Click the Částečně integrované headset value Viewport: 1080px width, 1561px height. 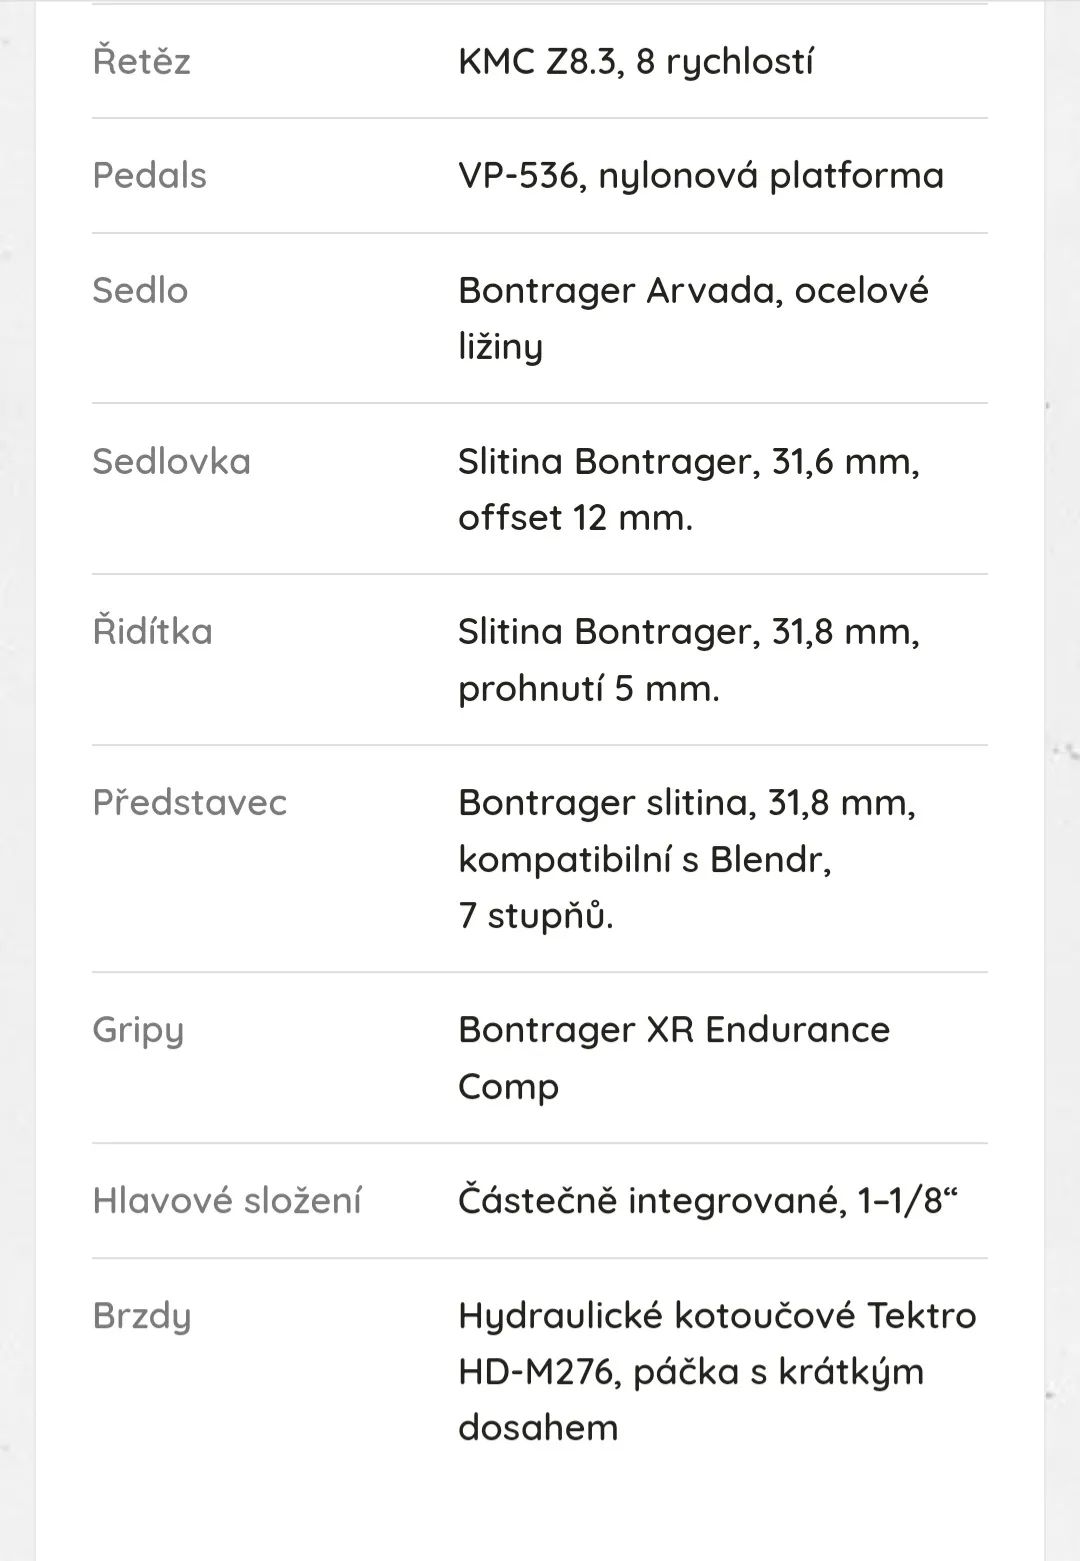point(708,1200)
